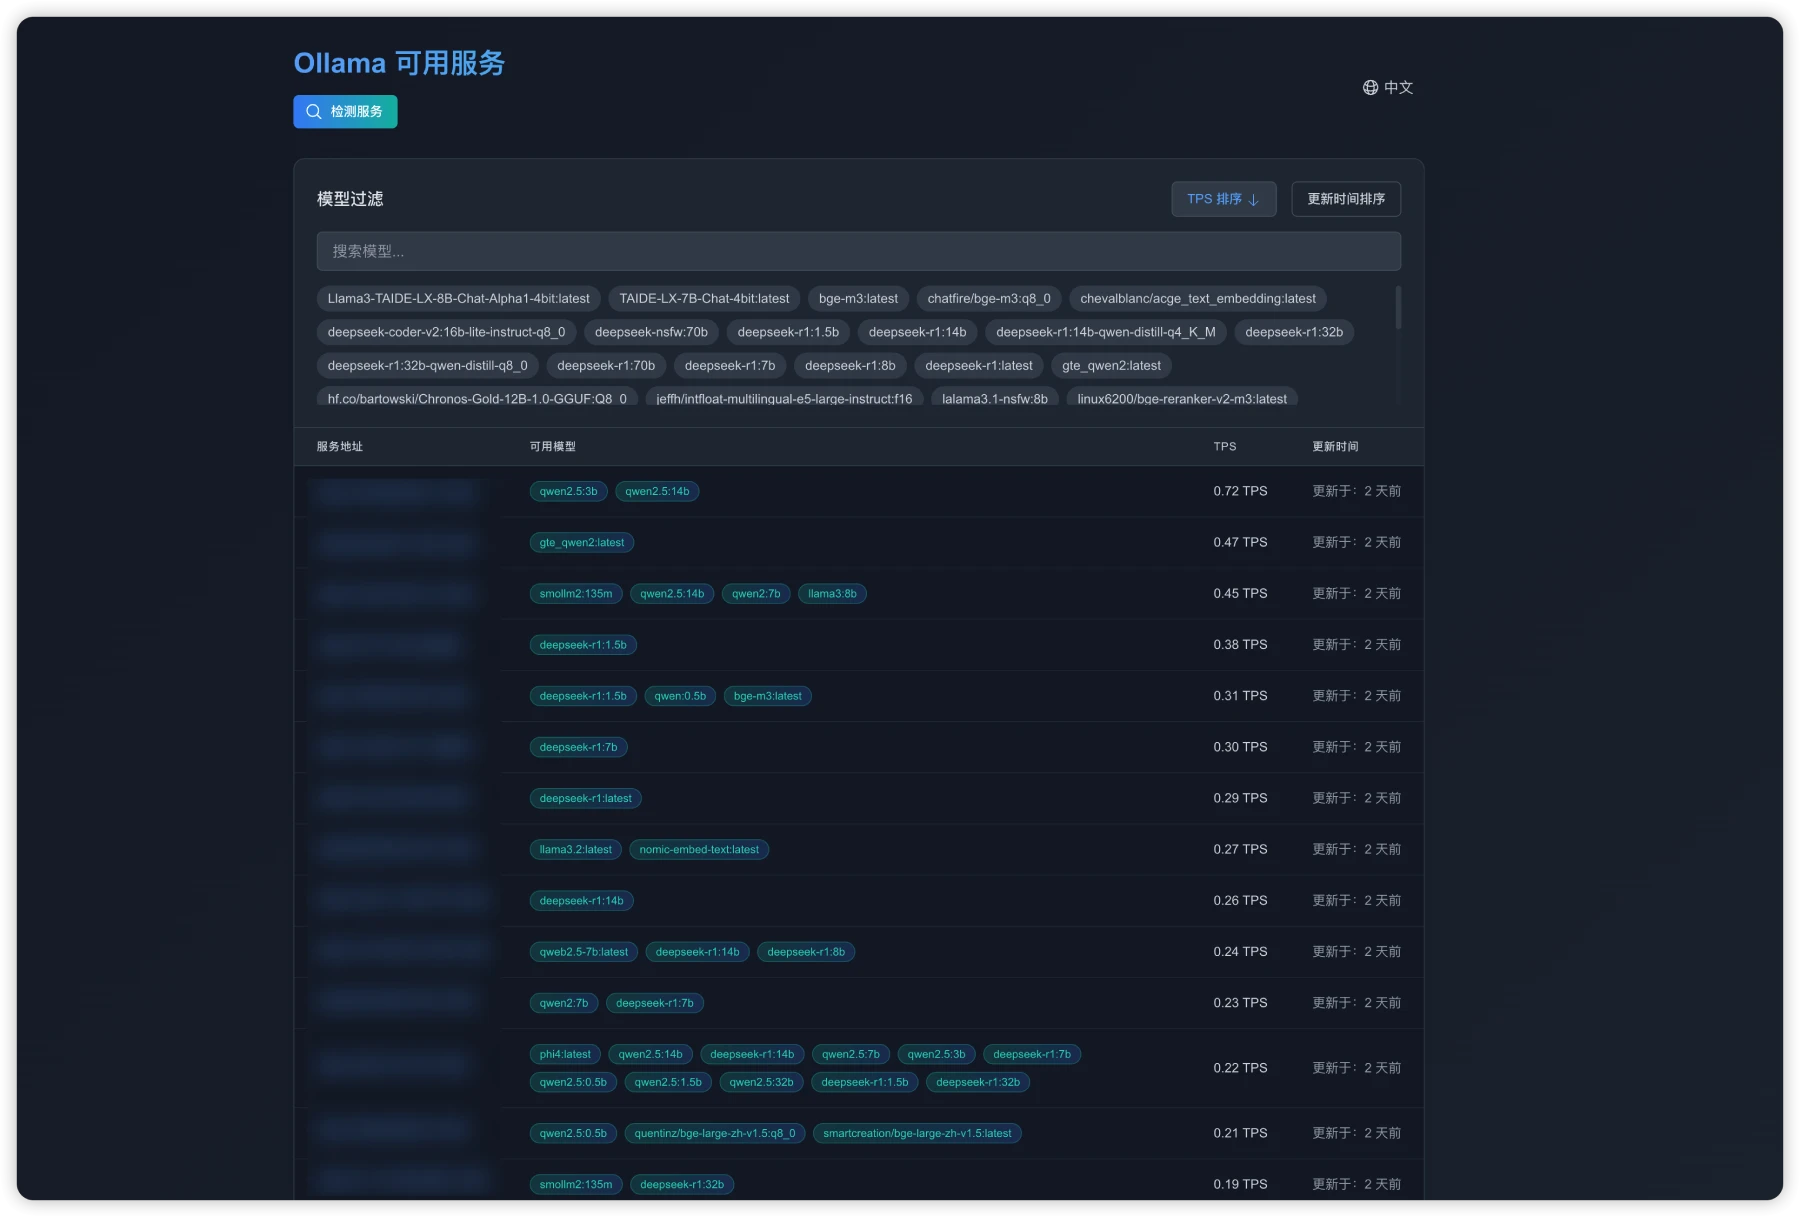Click the descending arrow on TPS 排序

tap(1254, 199)
